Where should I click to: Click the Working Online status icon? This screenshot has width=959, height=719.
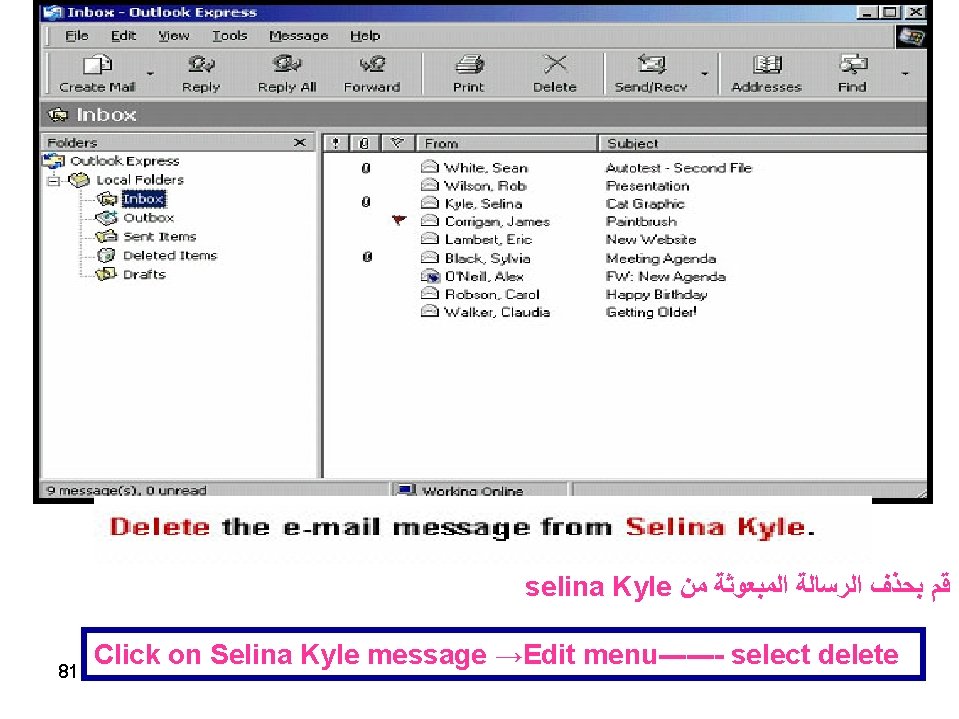coord(407,490)
